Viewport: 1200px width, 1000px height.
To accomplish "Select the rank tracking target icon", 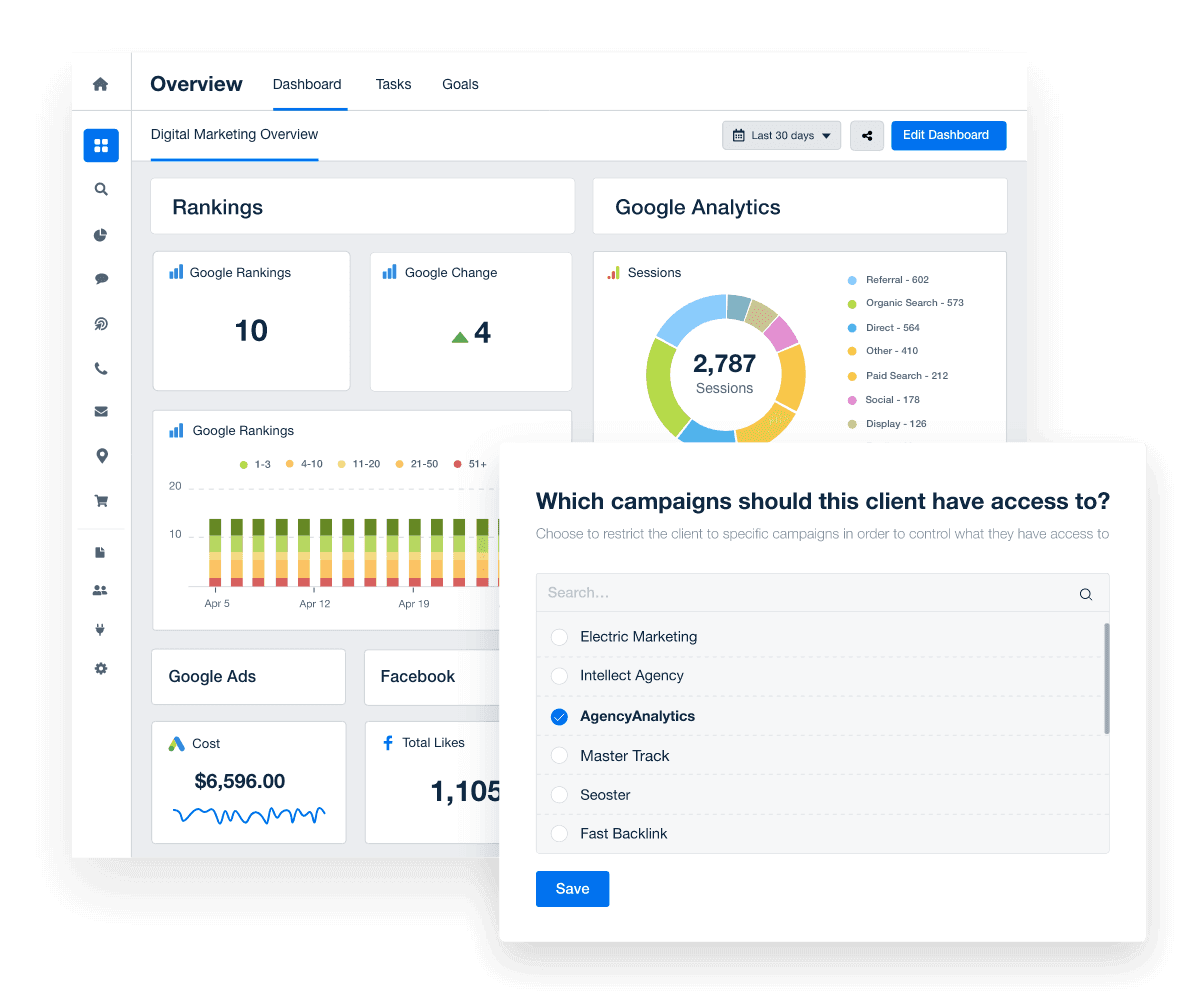I will (x=100, y=323).
